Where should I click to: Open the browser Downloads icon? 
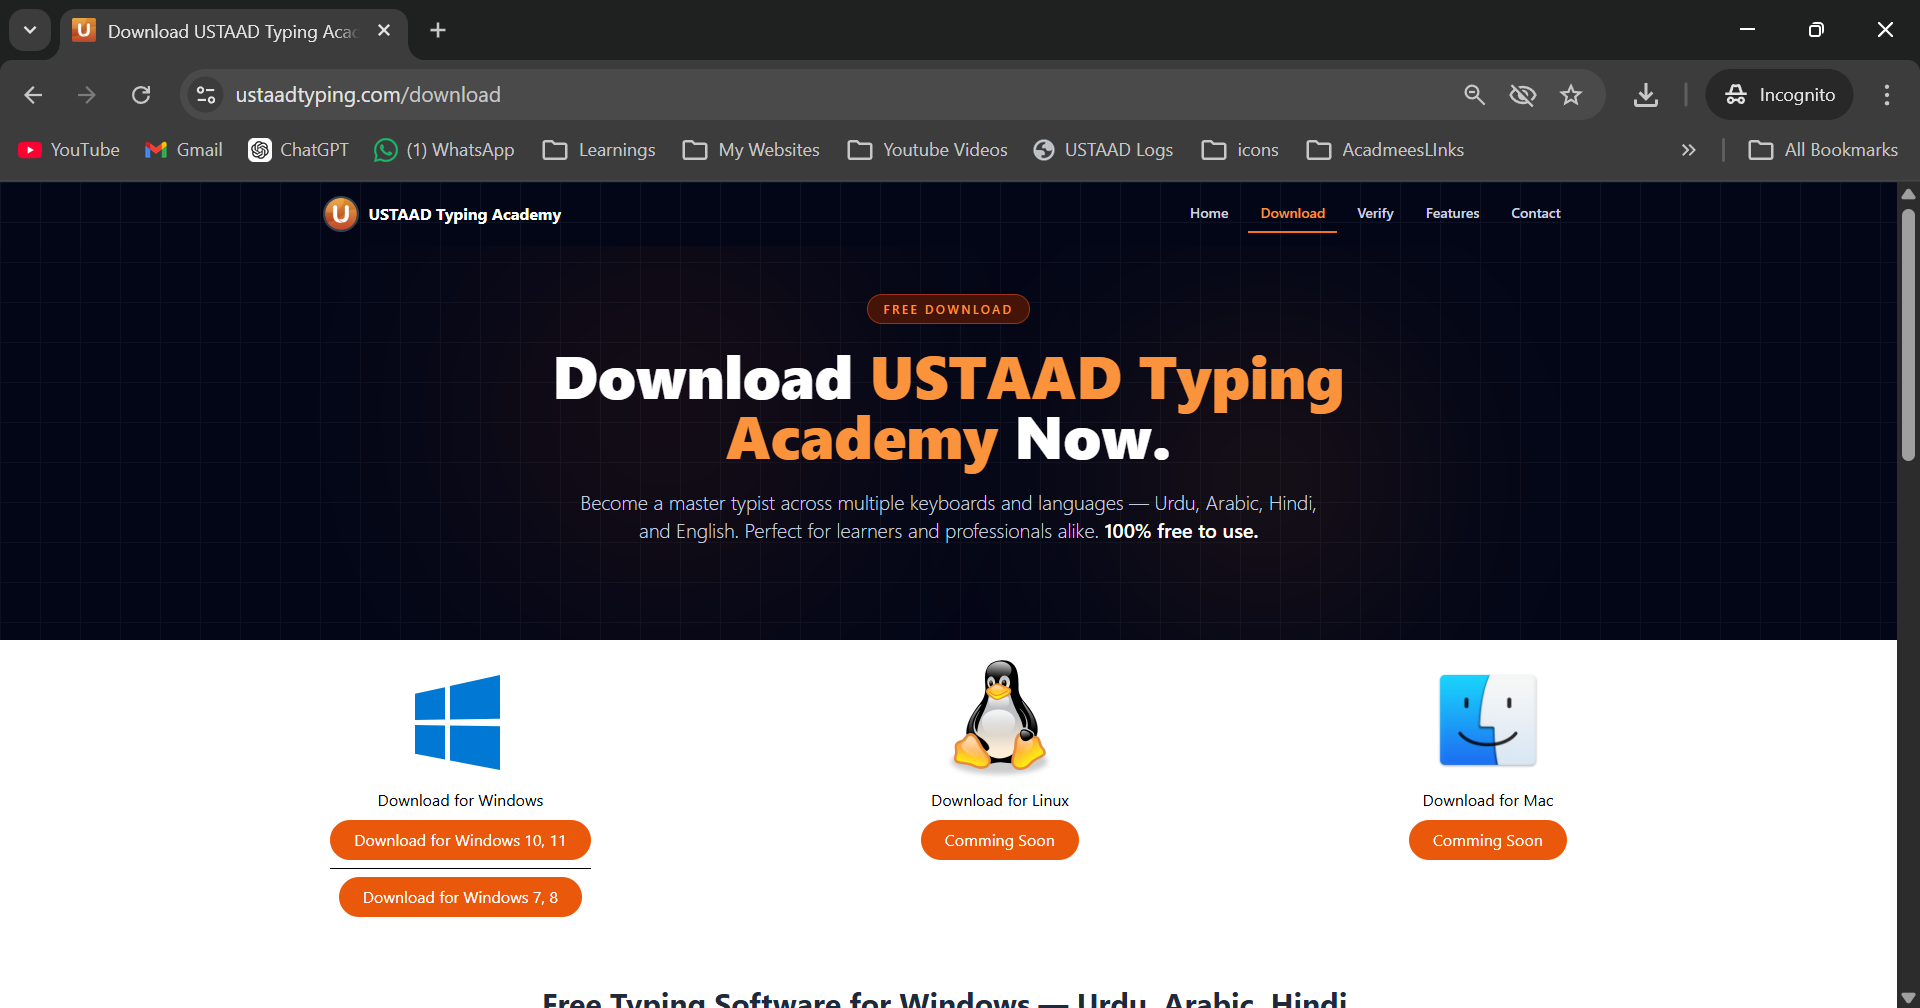click(1645, 95)
